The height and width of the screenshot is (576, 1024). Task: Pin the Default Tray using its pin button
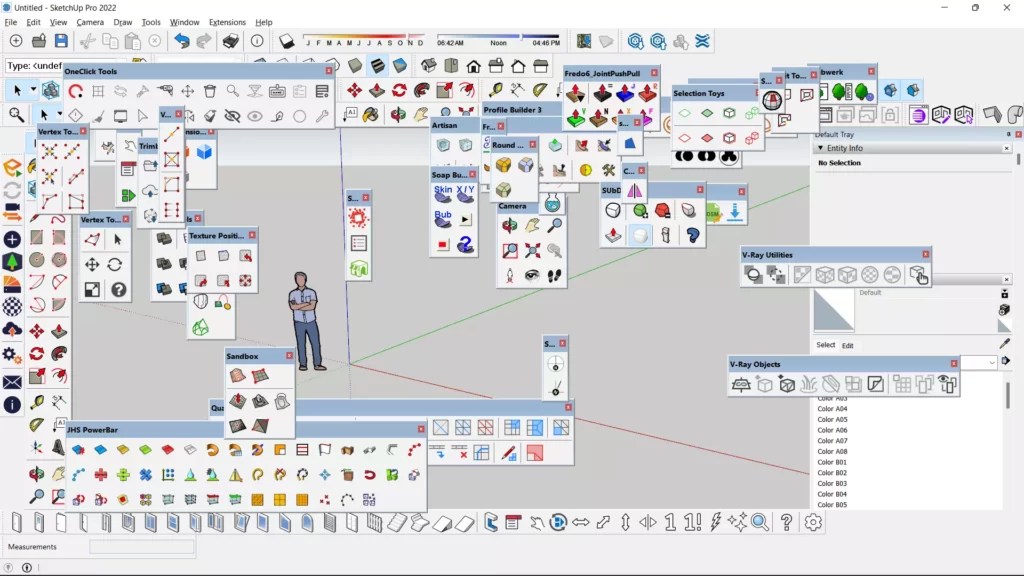pos(1008,134)
